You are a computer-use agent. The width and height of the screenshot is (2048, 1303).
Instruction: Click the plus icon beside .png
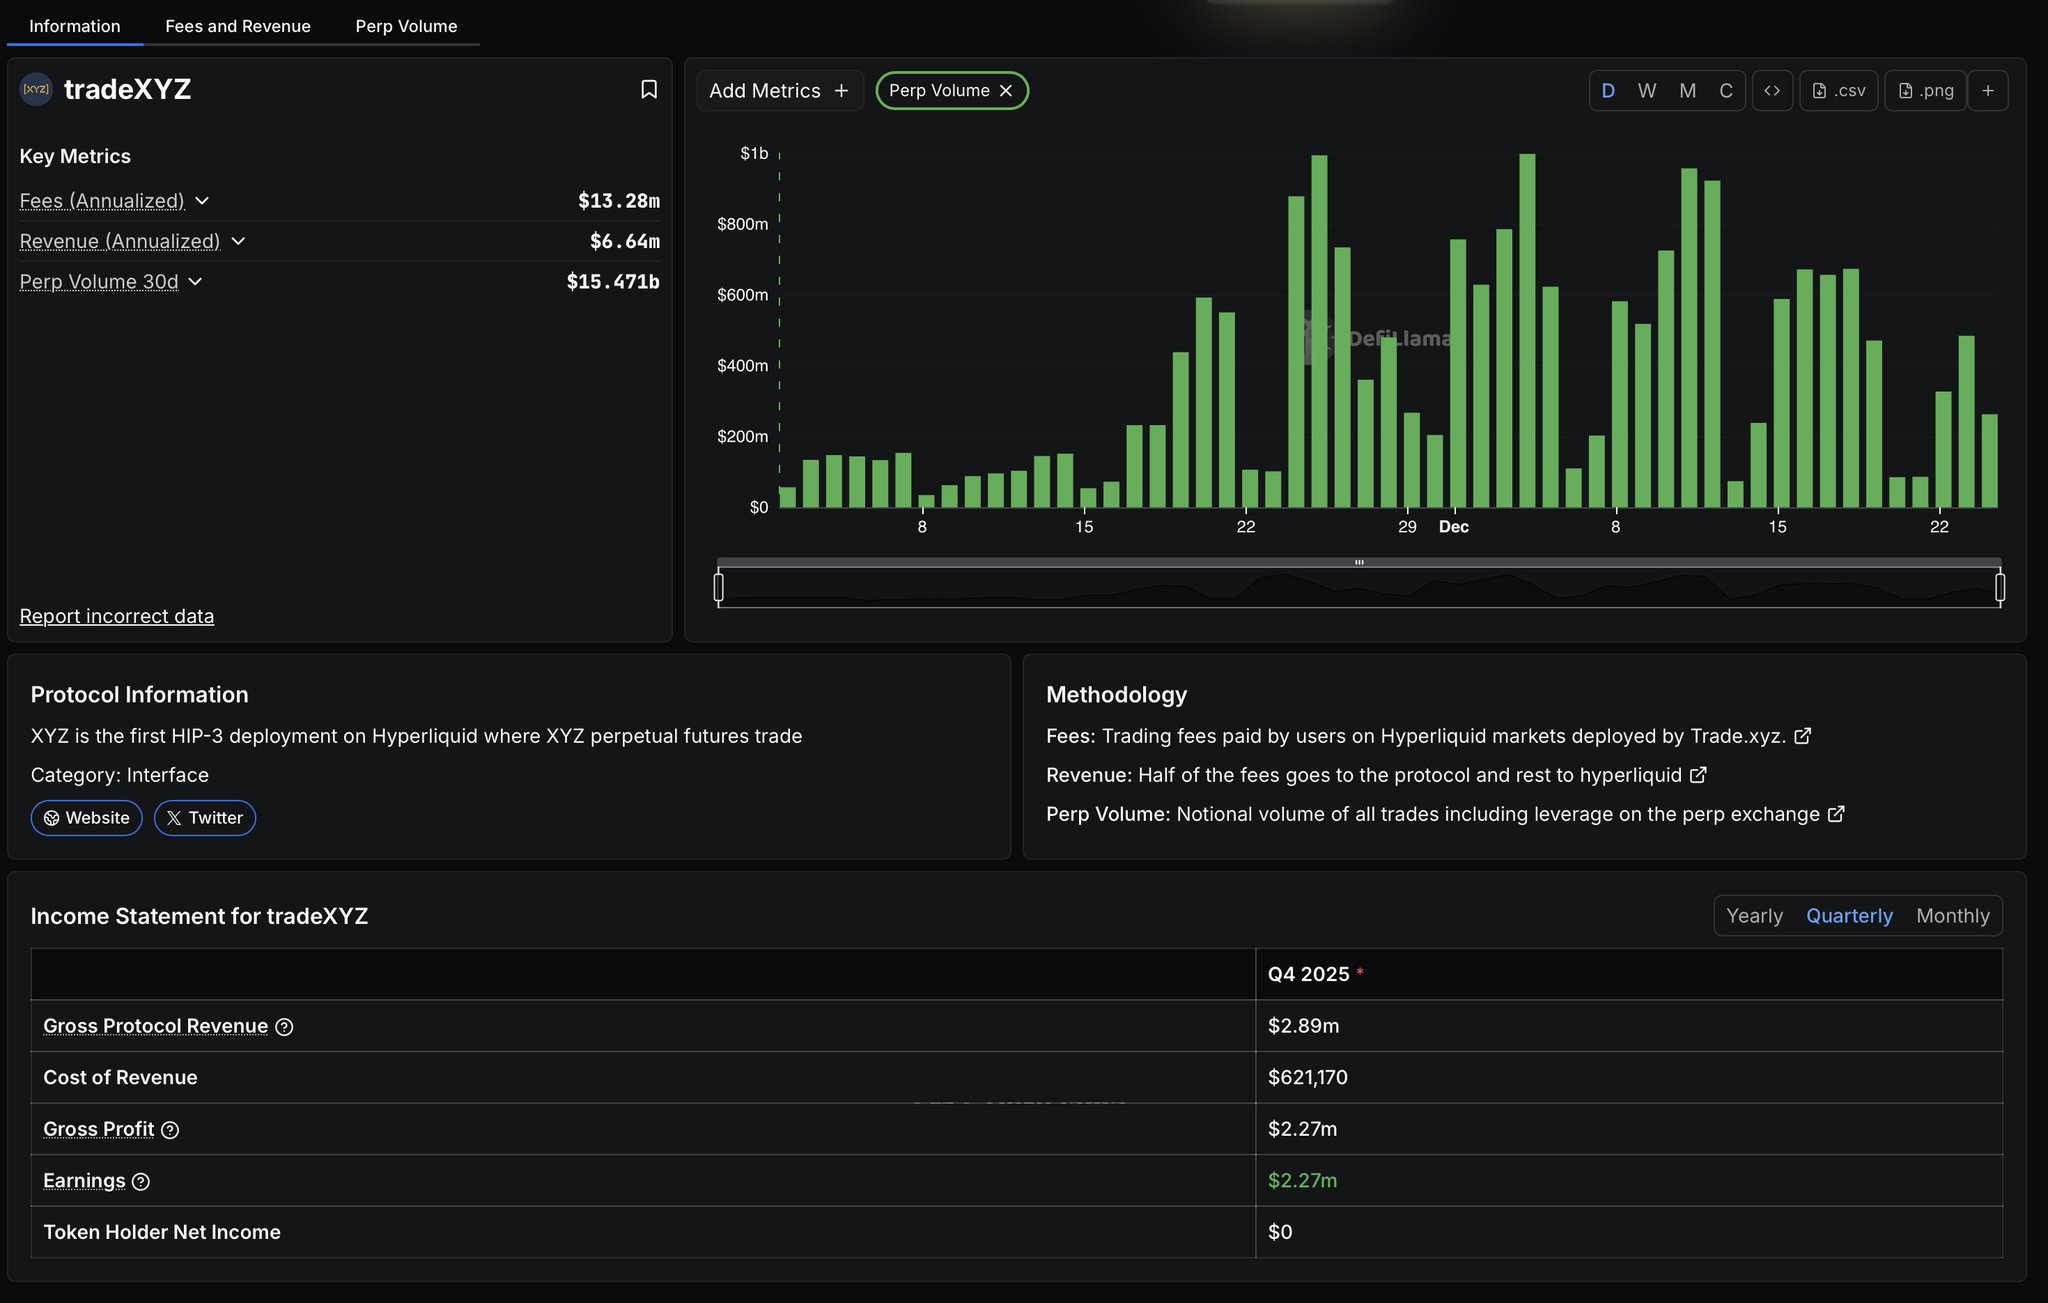coord(1988,91)
